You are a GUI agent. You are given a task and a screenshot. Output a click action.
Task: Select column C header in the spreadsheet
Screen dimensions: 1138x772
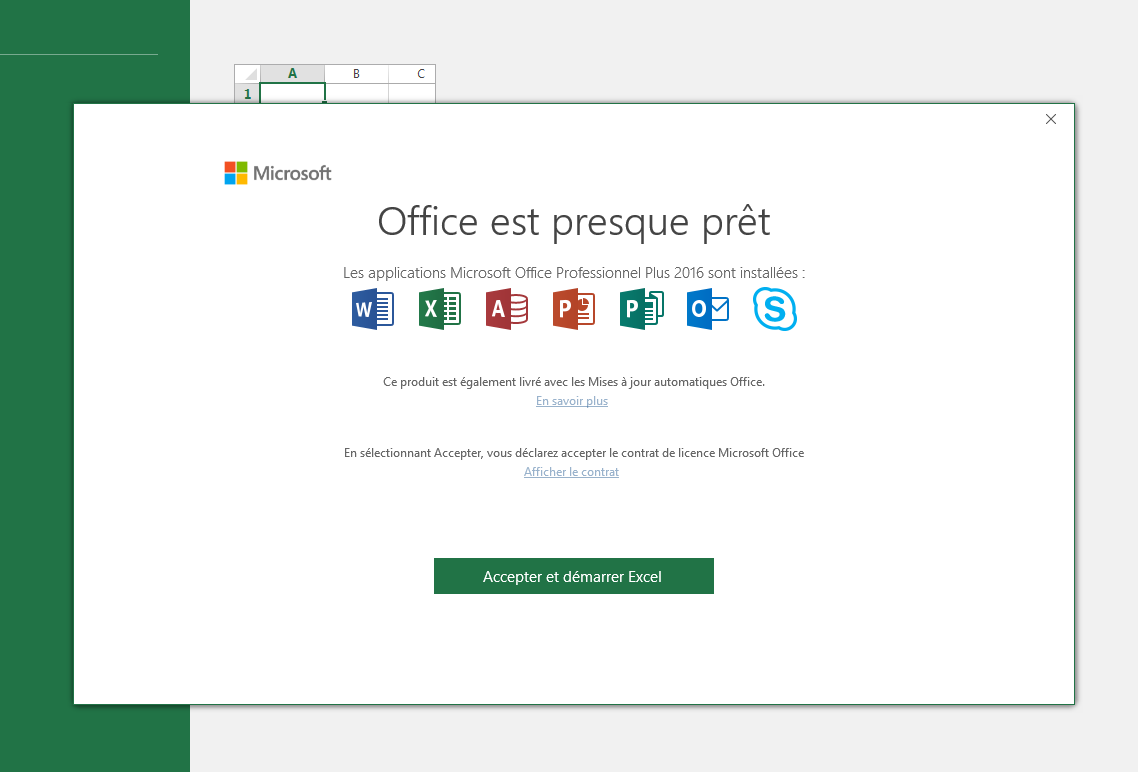point(412,73)
